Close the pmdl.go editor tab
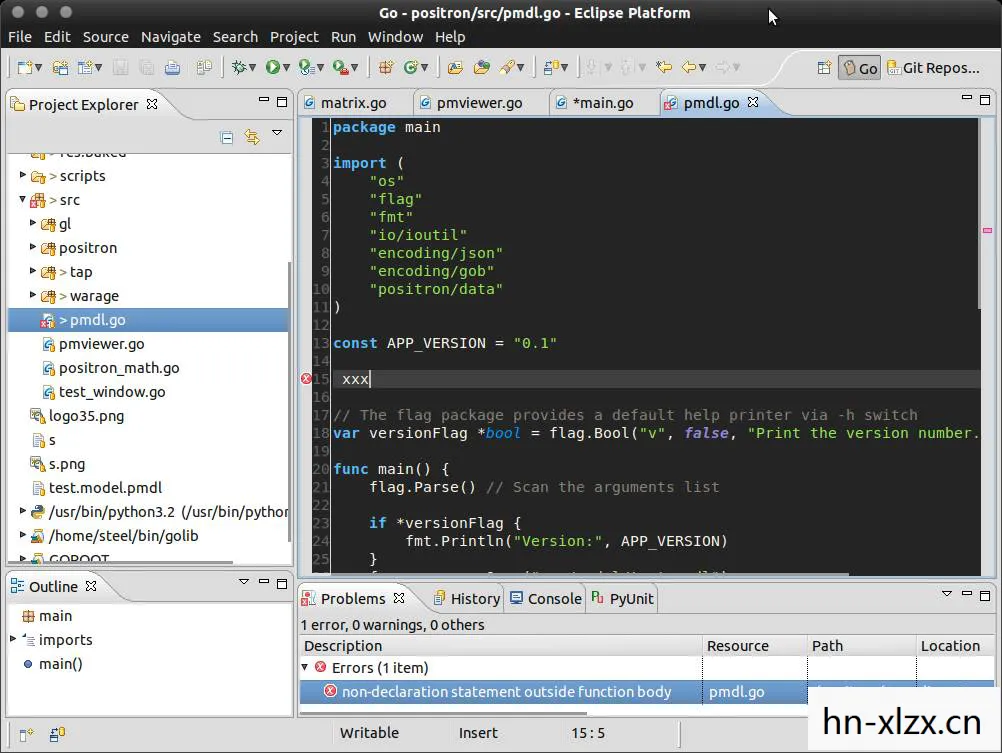Image resolution: width=1002 pixels, height=753 pixels. pyautogui.click(x=753, y=102)
